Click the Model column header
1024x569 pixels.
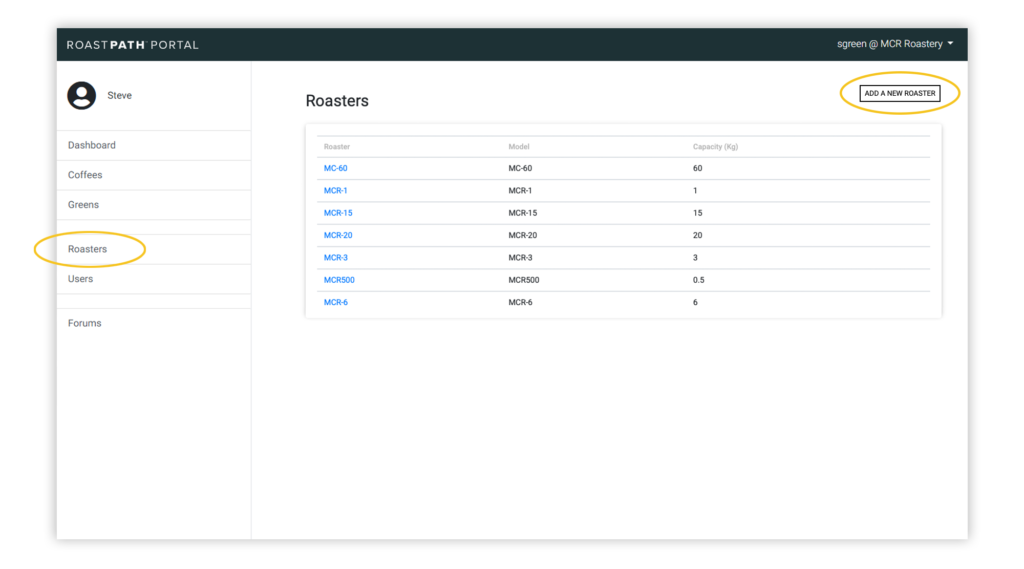click(x=519, y=147)
